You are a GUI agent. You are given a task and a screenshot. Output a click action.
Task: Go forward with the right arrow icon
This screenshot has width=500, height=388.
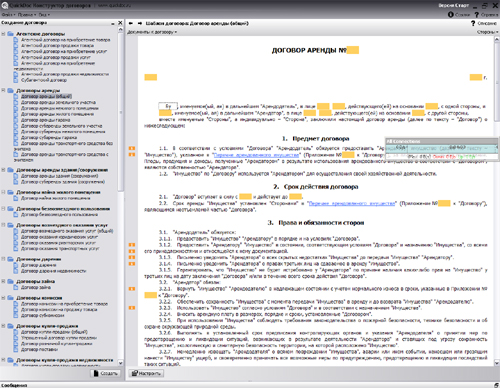point(140,23)
